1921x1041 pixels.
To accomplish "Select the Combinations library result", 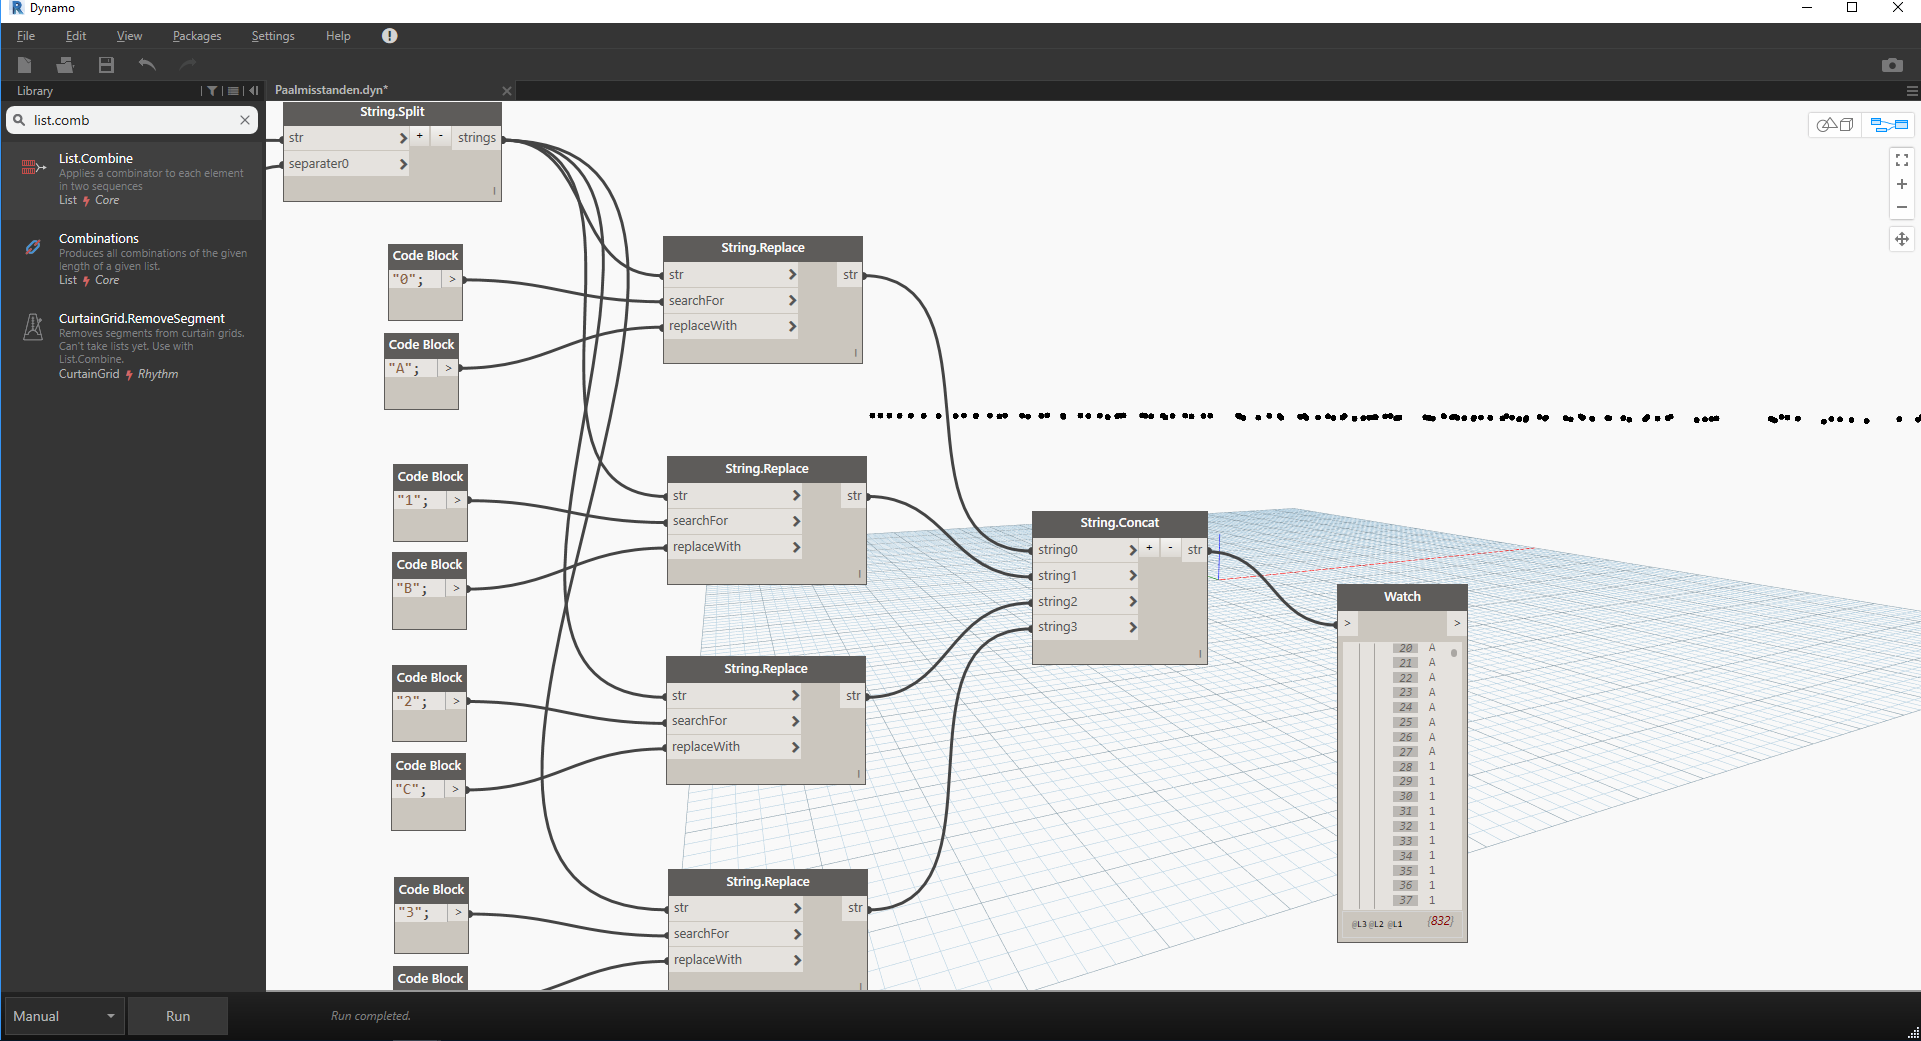I will pos(133,259).
